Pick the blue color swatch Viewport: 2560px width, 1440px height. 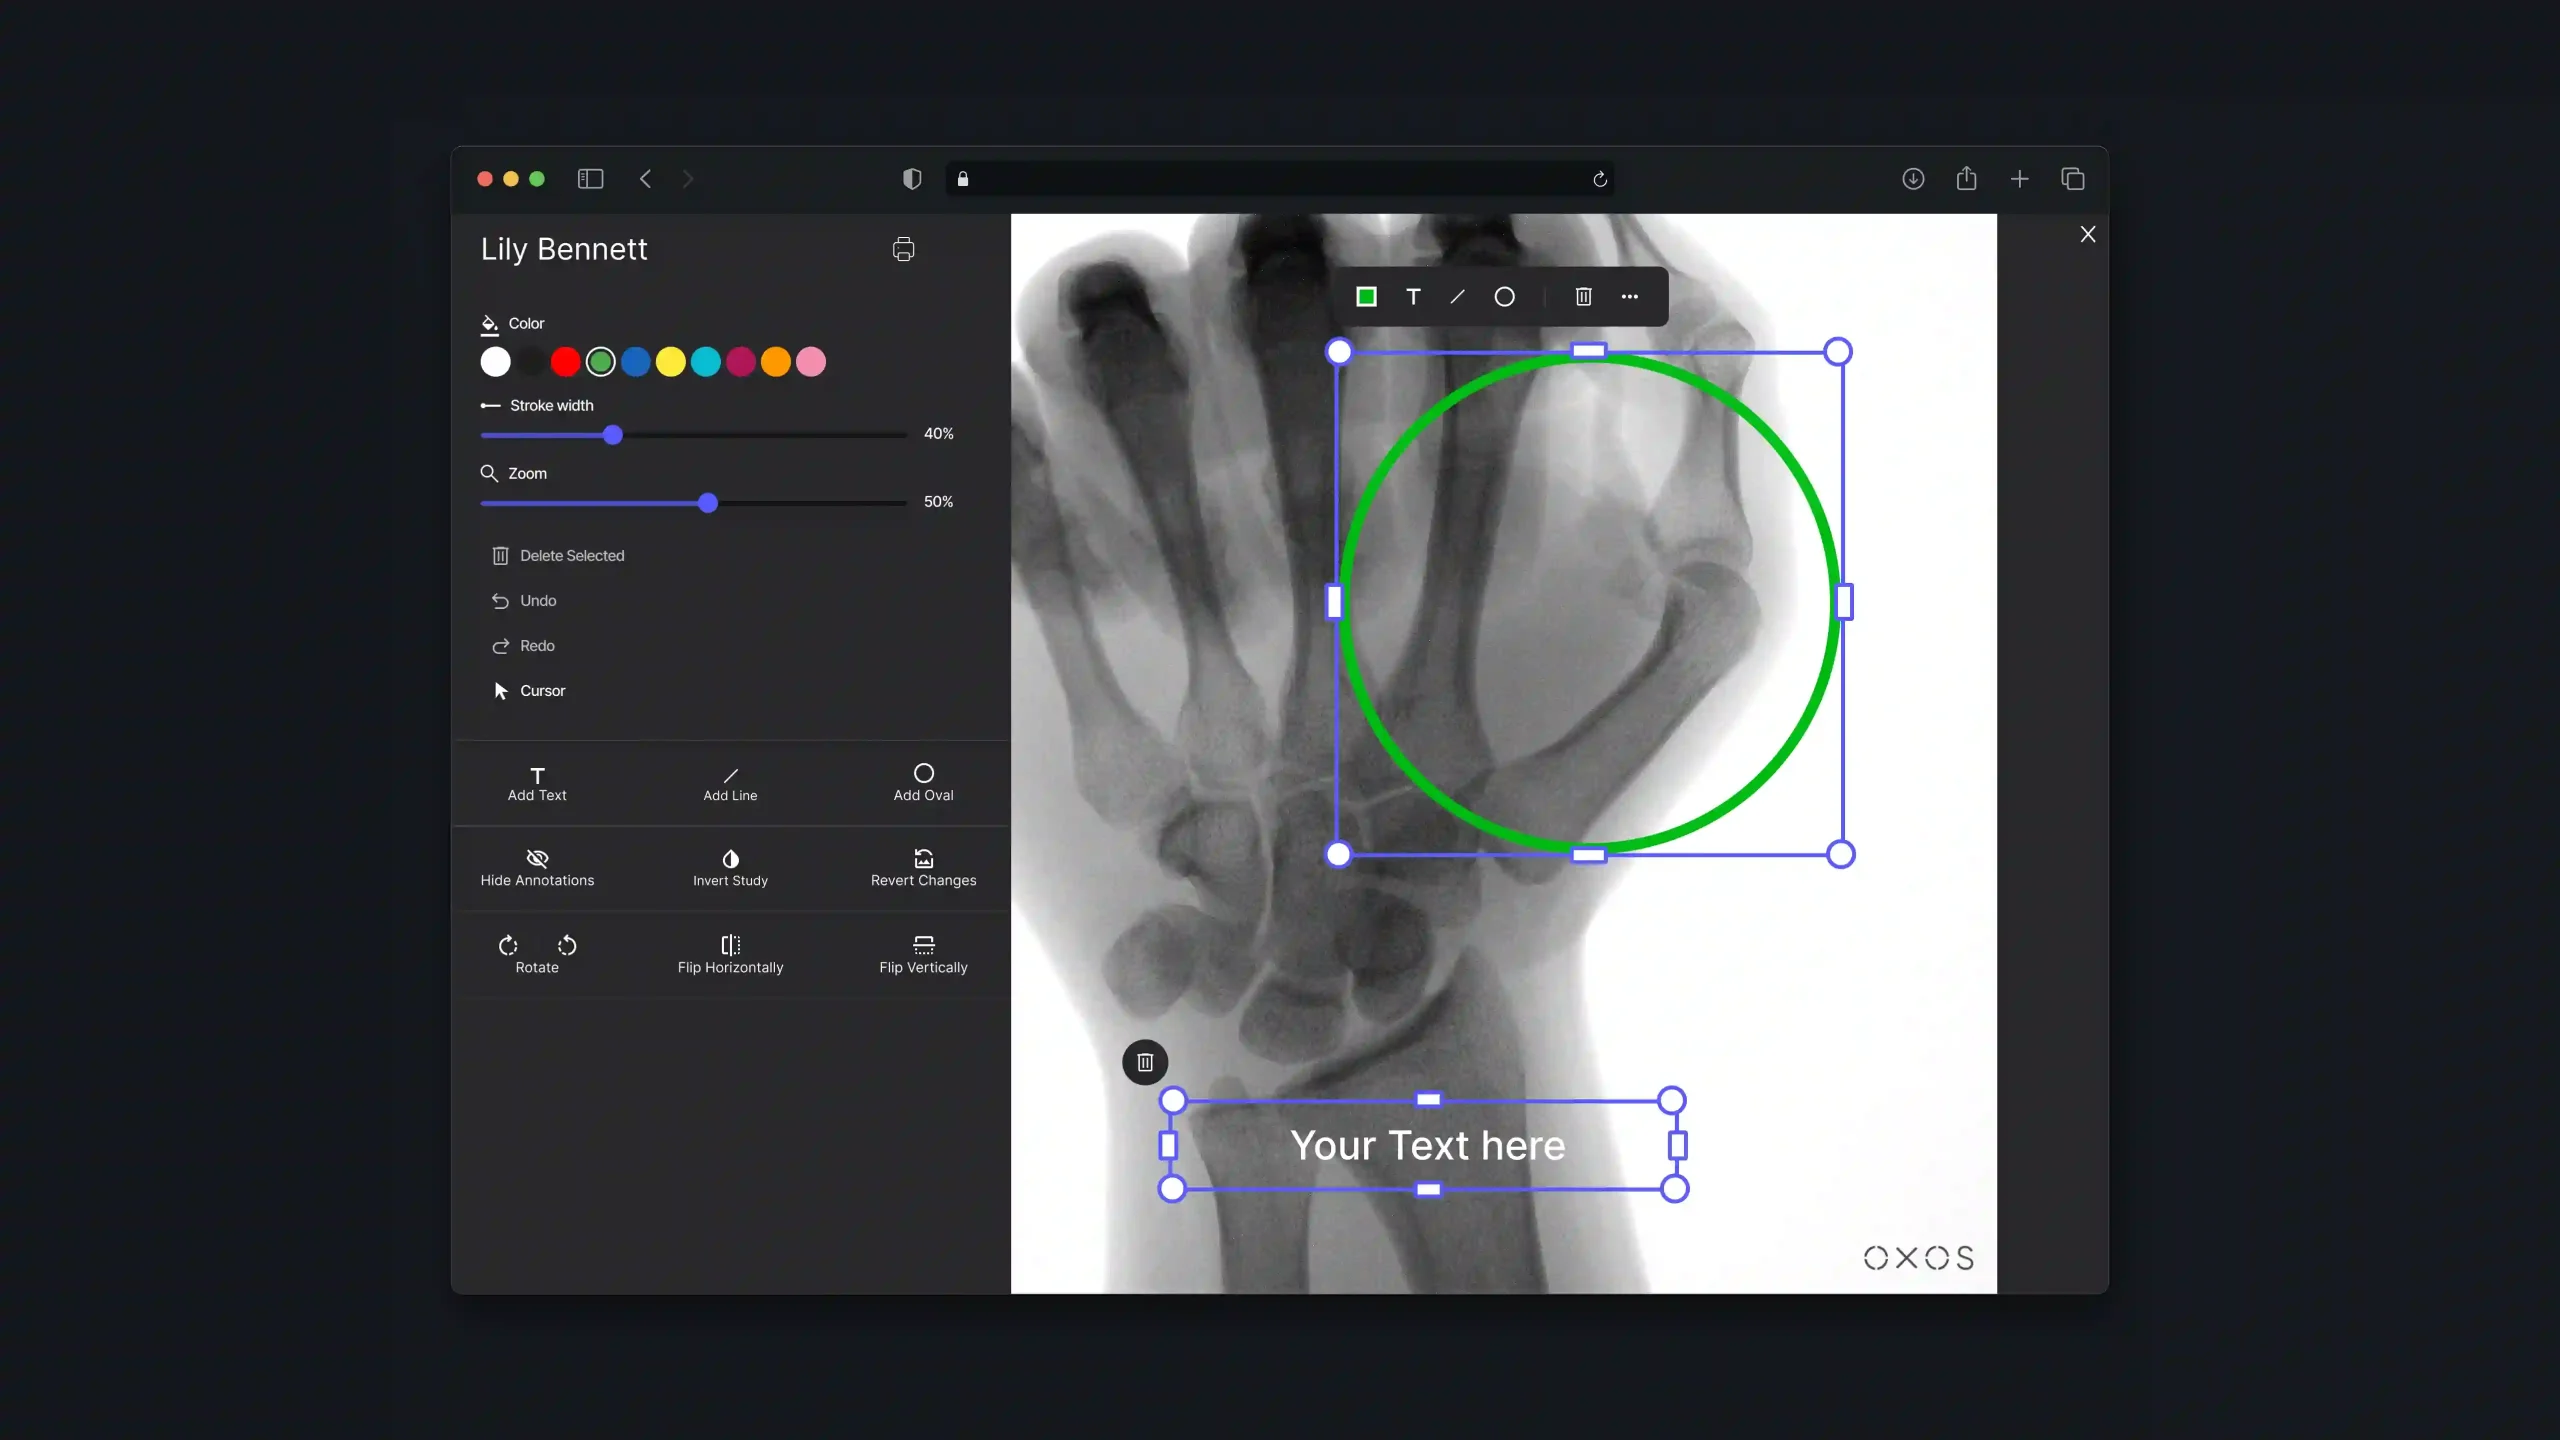click(x=635, y=362)
